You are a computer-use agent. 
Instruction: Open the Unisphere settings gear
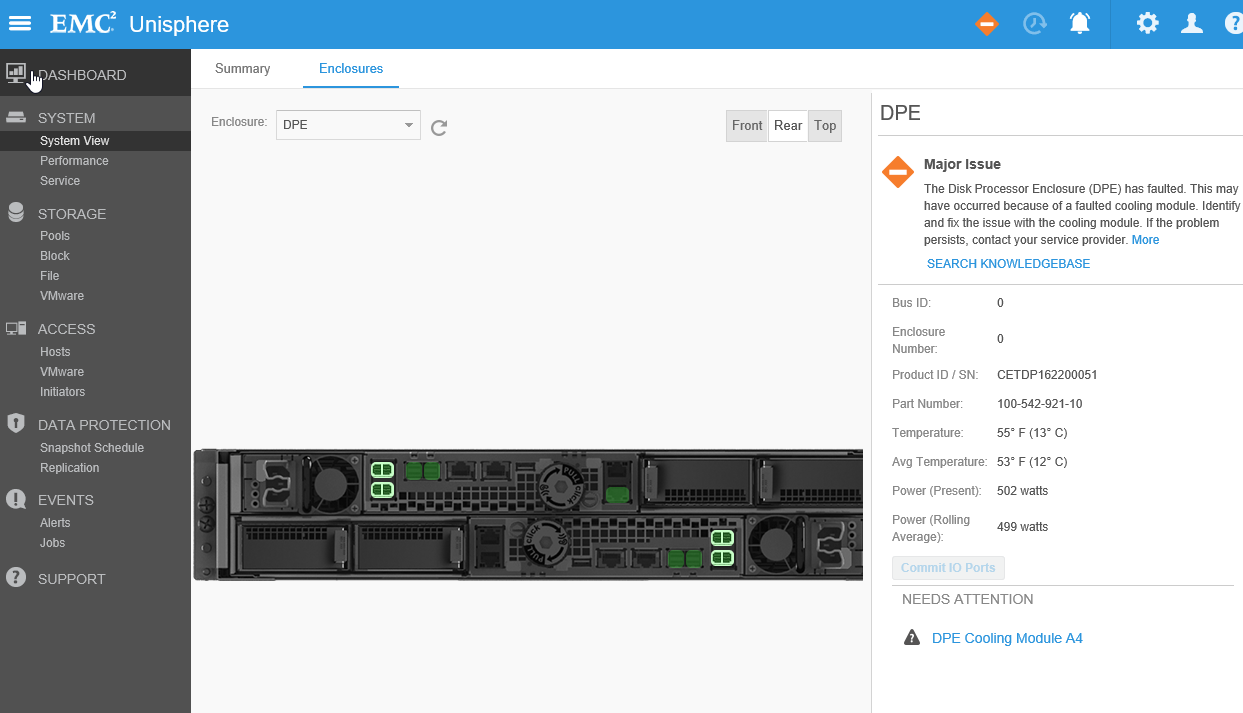1147,23
